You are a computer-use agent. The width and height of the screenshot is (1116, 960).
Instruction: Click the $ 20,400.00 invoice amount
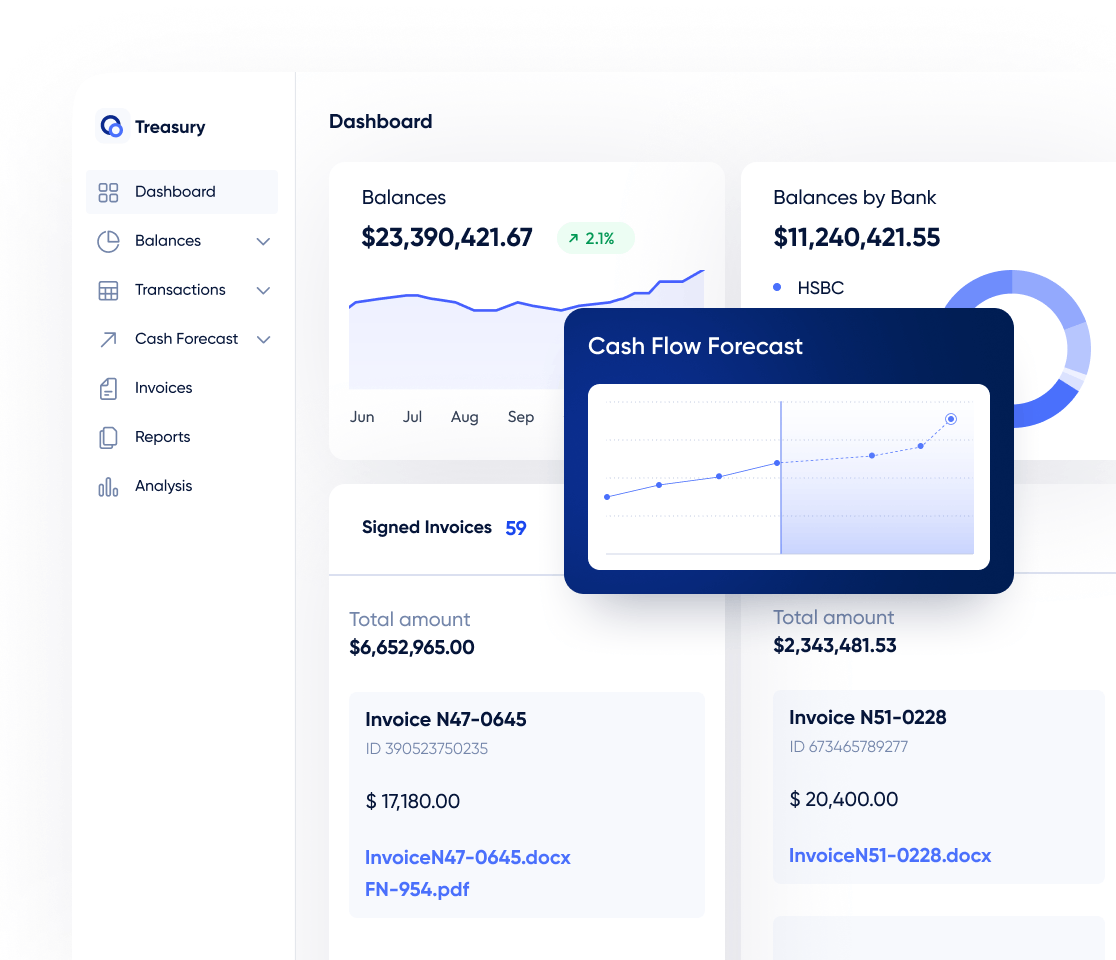coord(843,799)
